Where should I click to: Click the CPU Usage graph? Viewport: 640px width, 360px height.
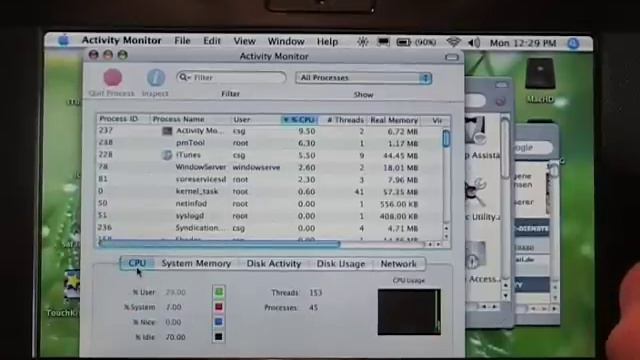[x=409, y=312]
